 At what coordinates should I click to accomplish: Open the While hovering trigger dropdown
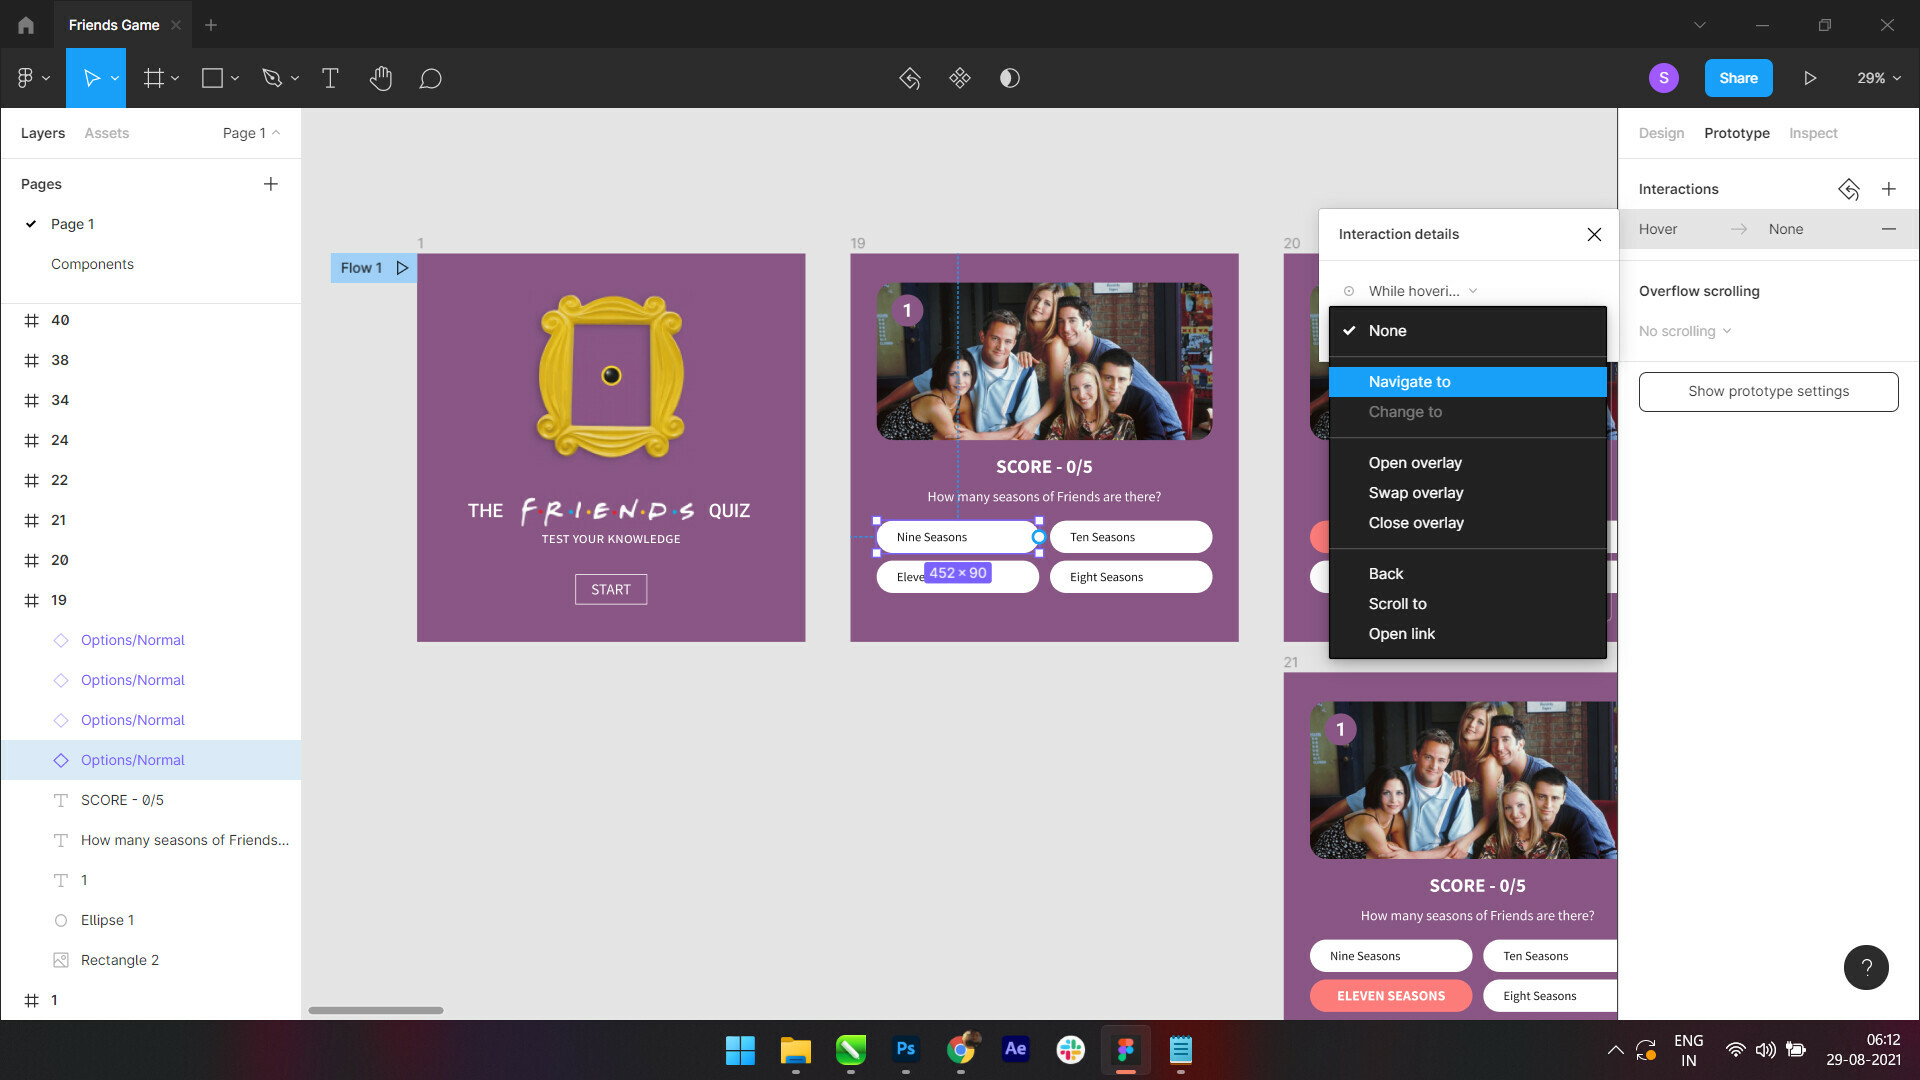tap(1423, 291)
